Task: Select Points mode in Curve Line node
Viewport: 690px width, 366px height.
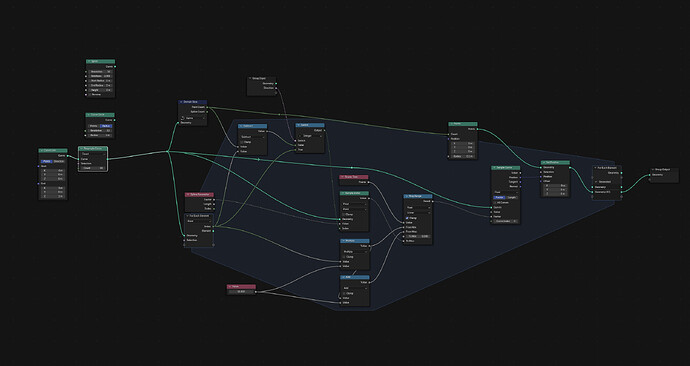Action: [47, 161]
